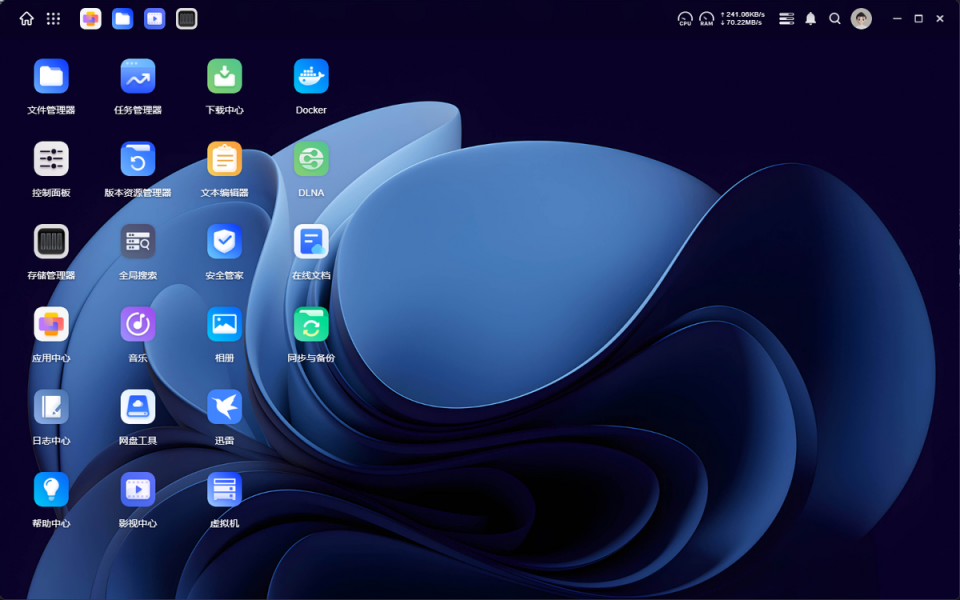Image resolution: width=960 pixels, height=600 pixels.
Task: Open 安全管家 security shield icon
Action: click(224, 242)
